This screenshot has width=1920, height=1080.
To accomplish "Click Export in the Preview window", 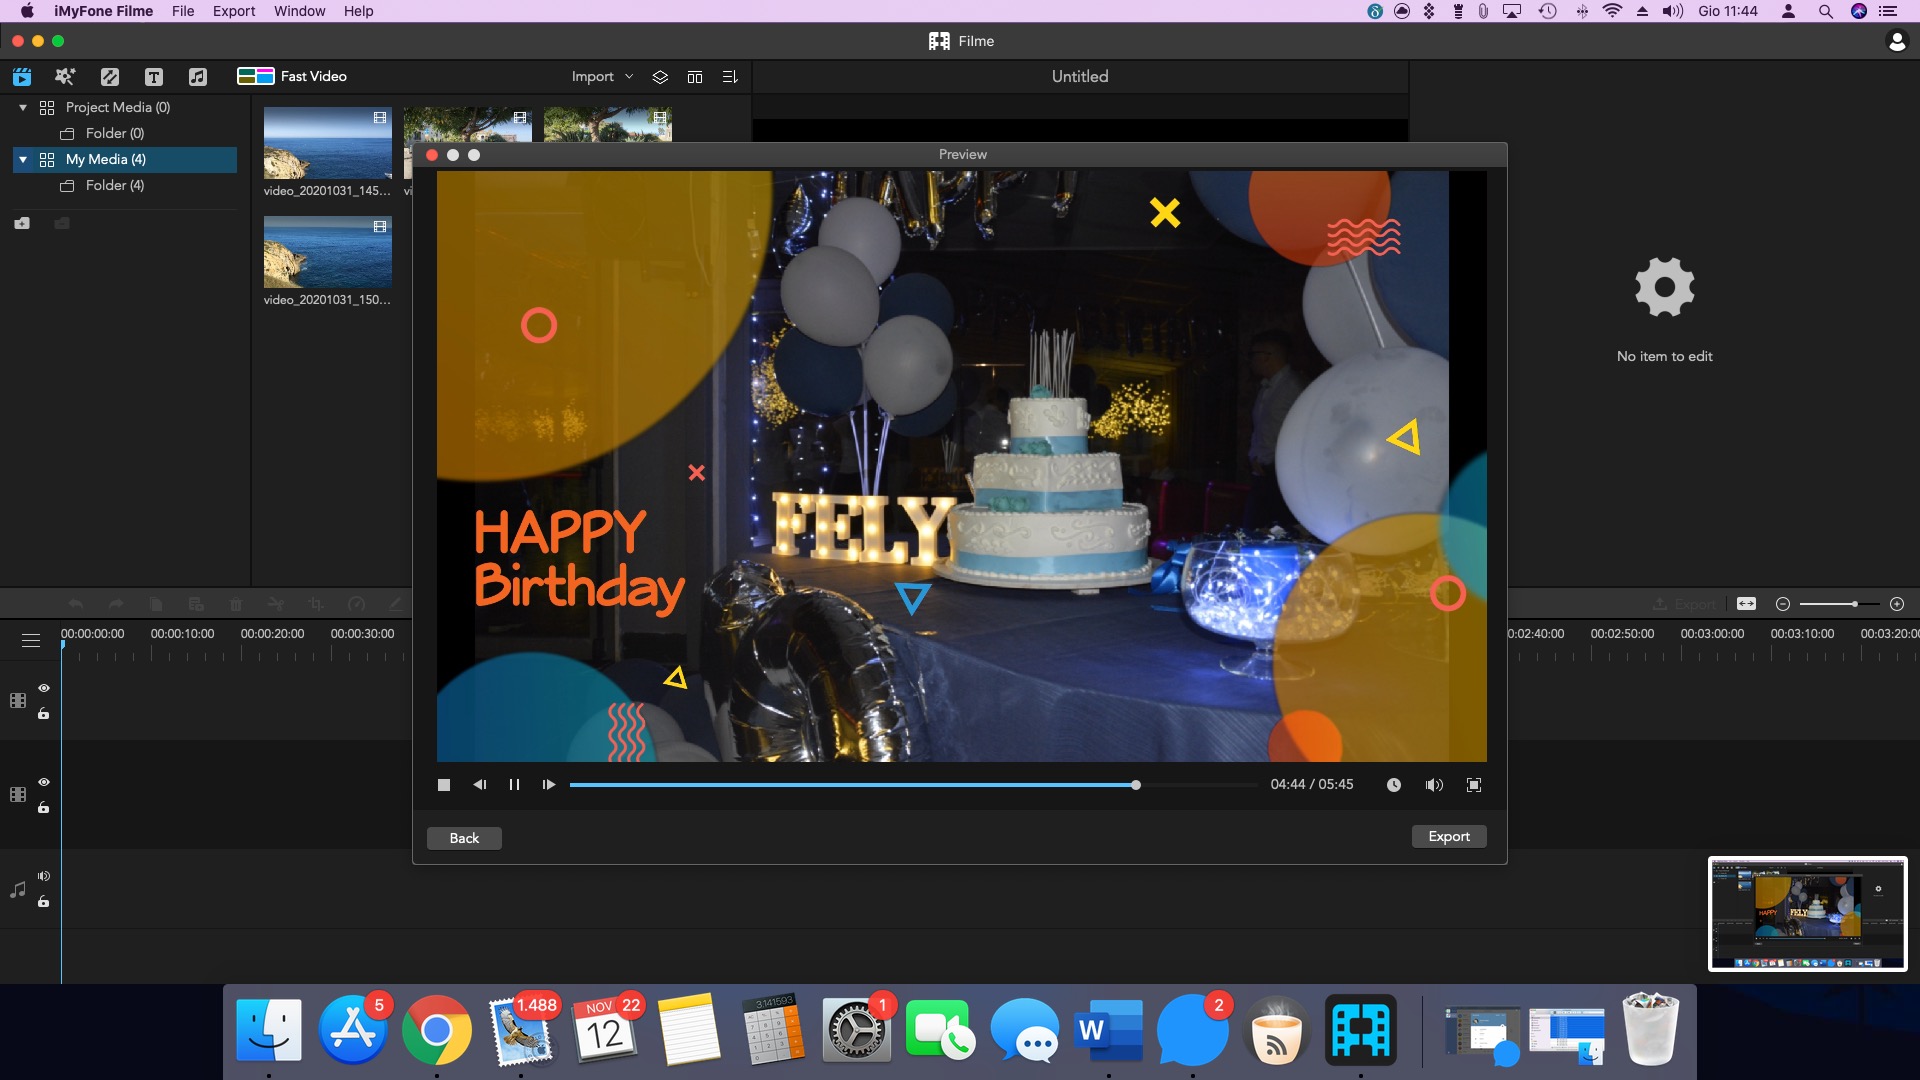I will tap(1448, 836).
